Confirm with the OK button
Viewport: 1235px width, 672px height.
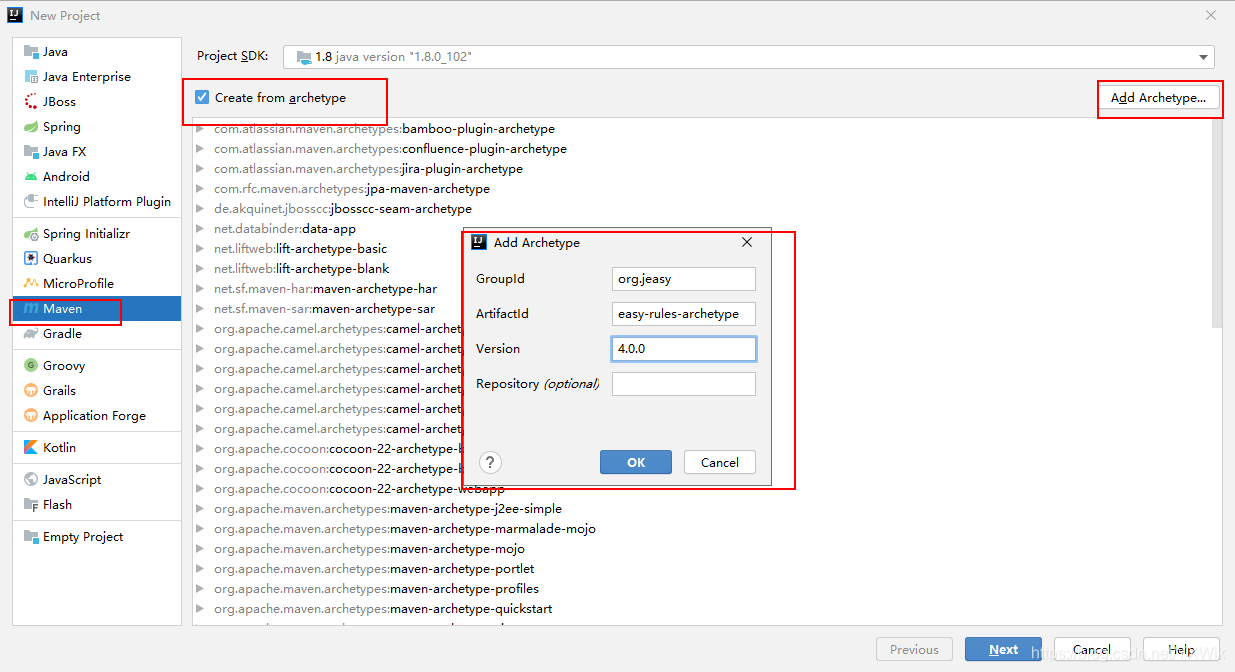coord(636,462)
